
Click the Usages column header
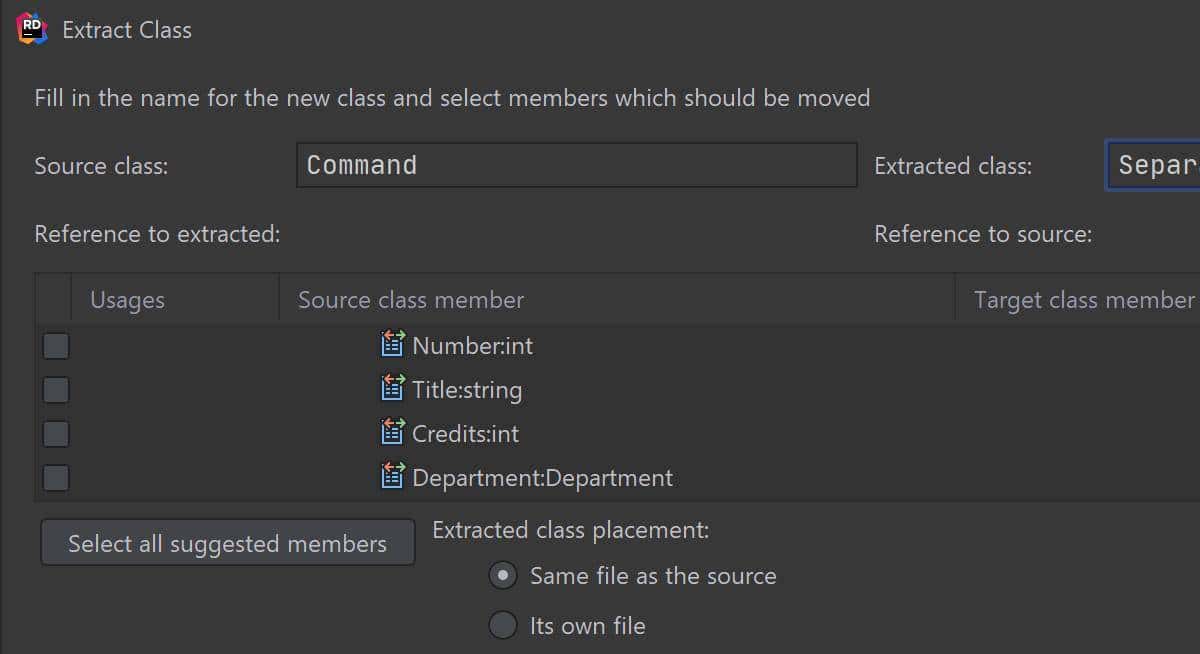[x=127, y=300]
